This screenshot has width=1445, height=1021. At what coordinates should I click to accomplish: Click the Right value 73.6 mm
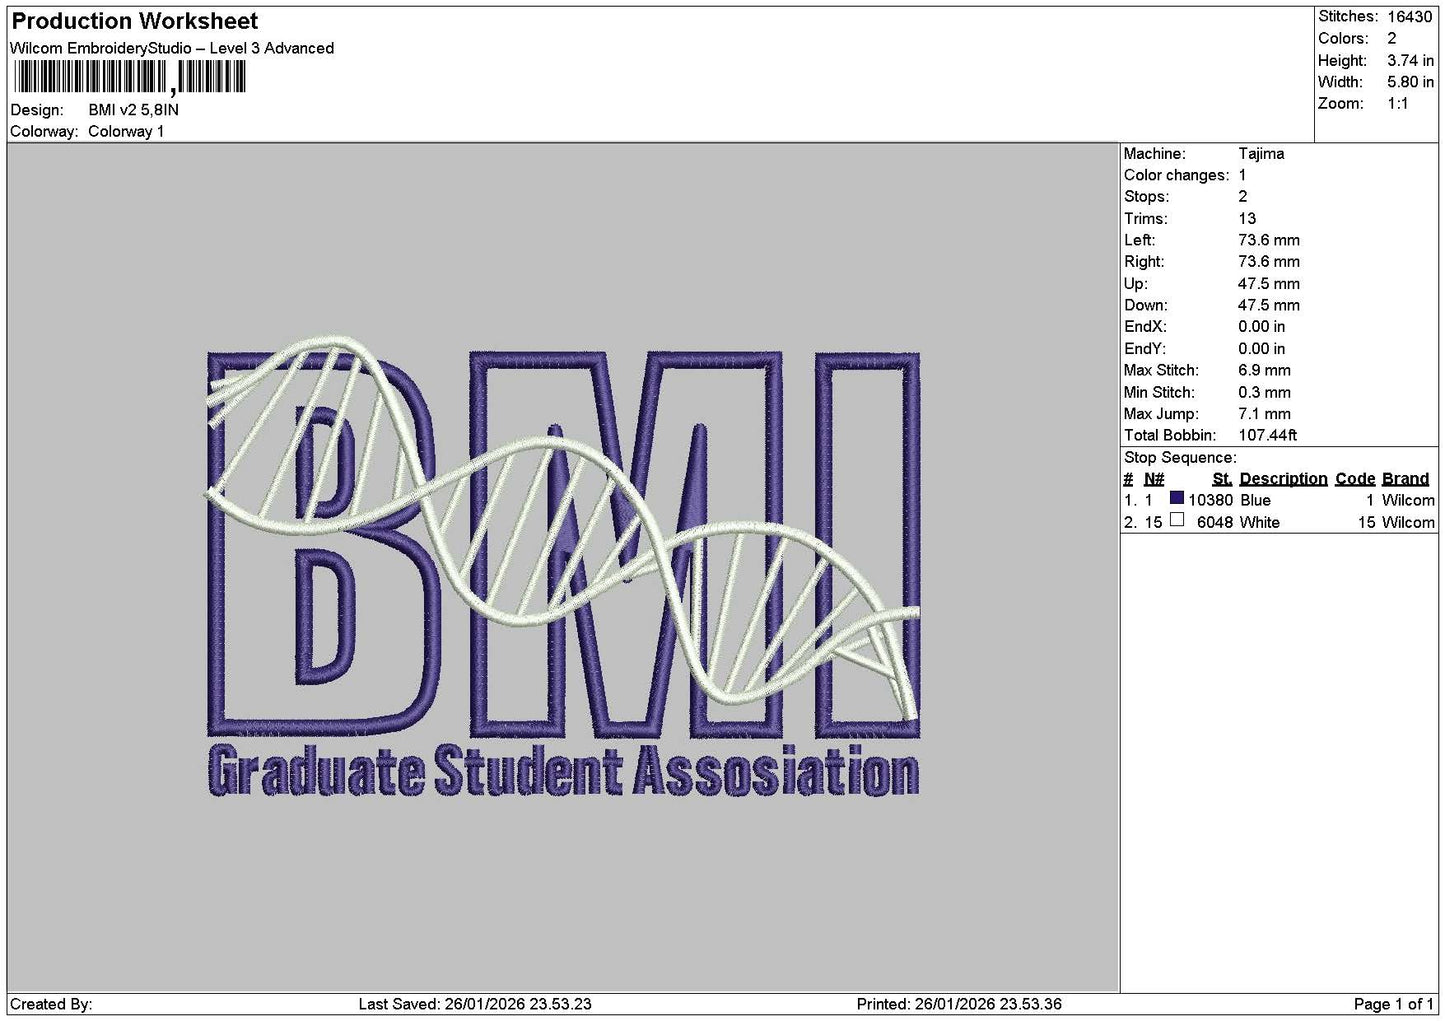tap(1269, 262)
